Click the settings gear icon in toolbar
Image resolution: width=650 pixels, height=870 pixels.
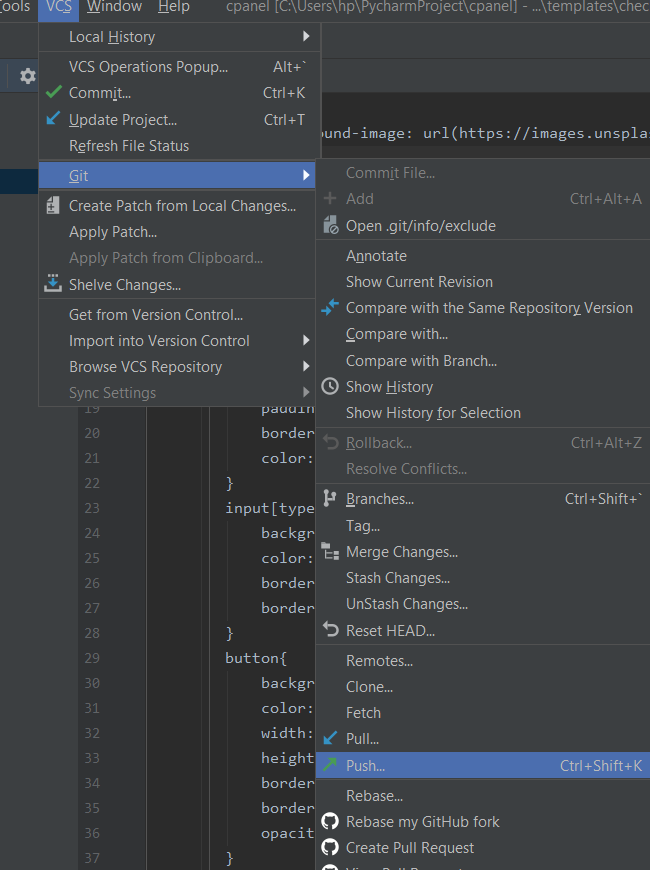click(x=28, y=76)
